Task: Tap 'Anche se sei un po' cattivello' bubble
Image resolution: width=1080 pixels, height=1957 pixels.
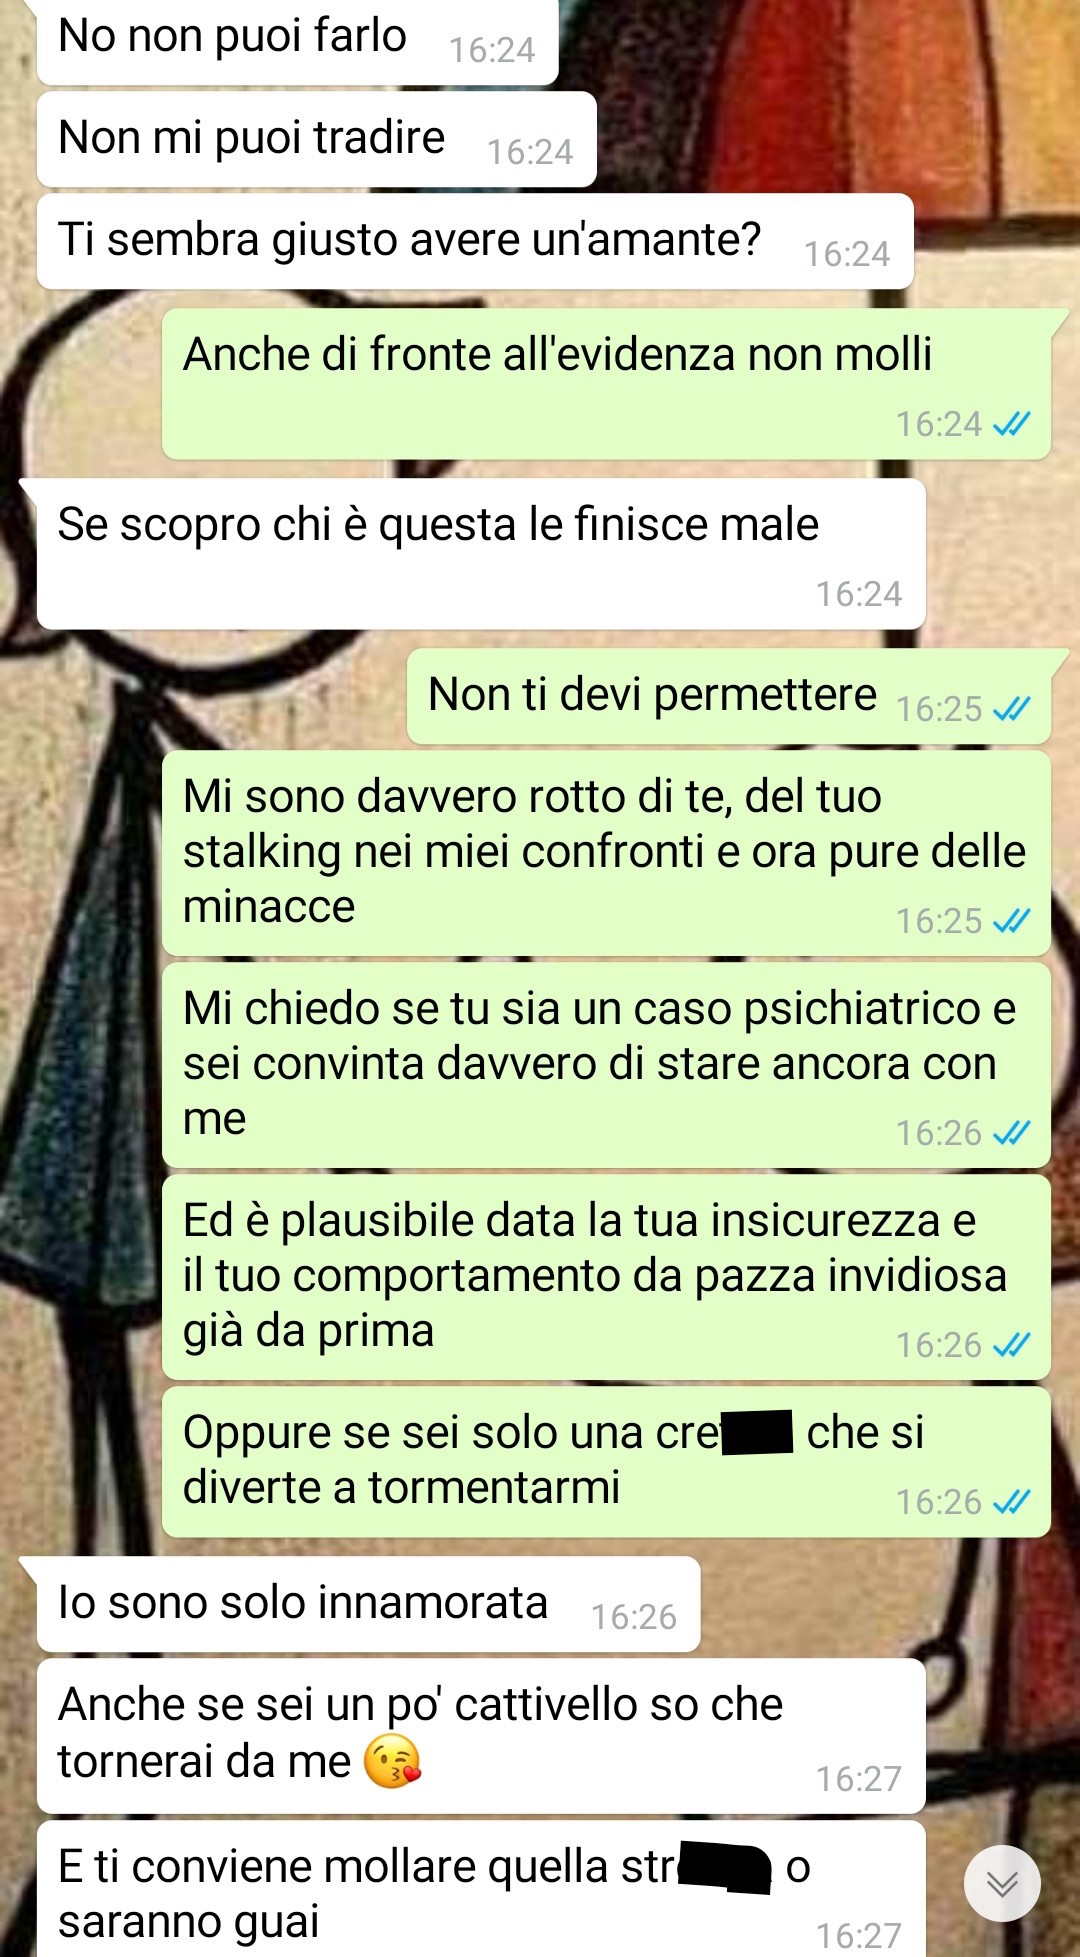Action: 481,1736
